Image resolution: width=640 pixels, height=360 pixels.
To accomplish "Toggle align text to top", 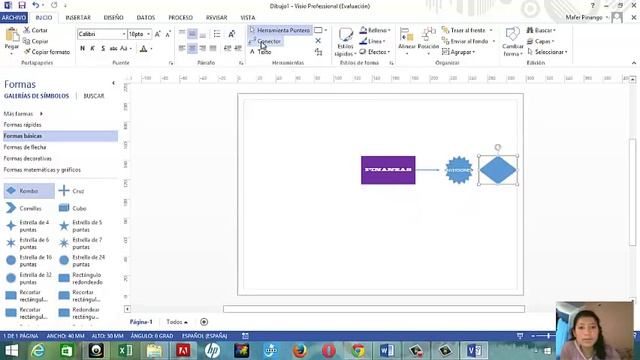I will [182, 34].
